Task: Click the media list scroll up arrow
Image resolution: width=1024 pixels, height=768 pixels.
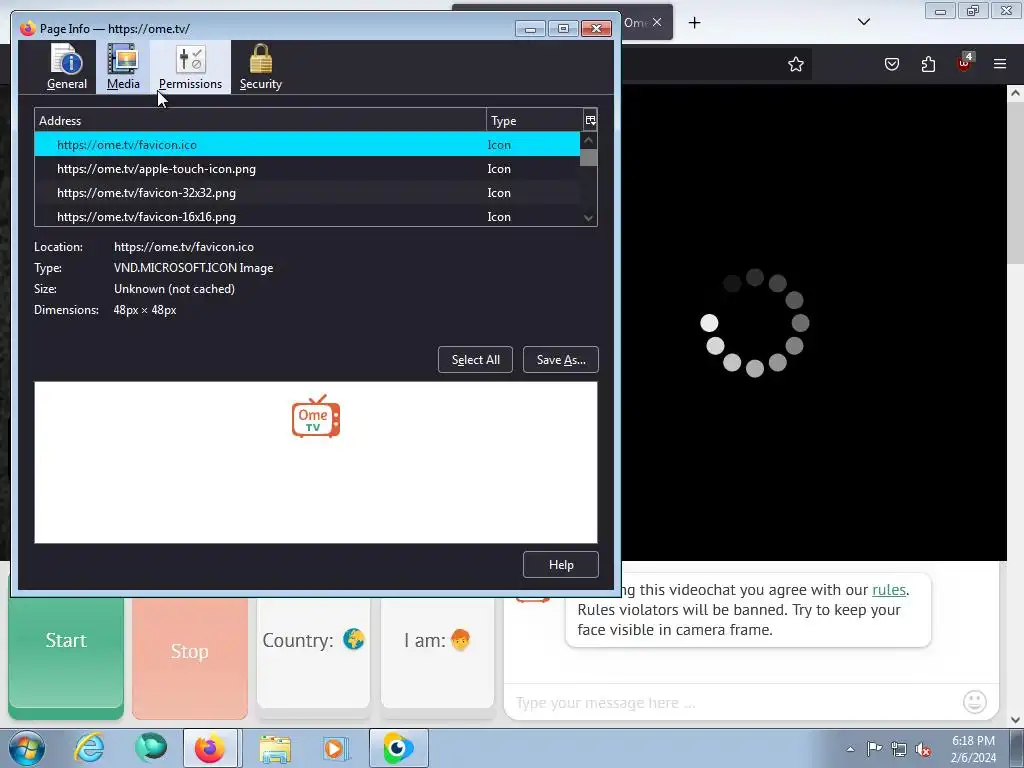Action: tap(588, 140)
